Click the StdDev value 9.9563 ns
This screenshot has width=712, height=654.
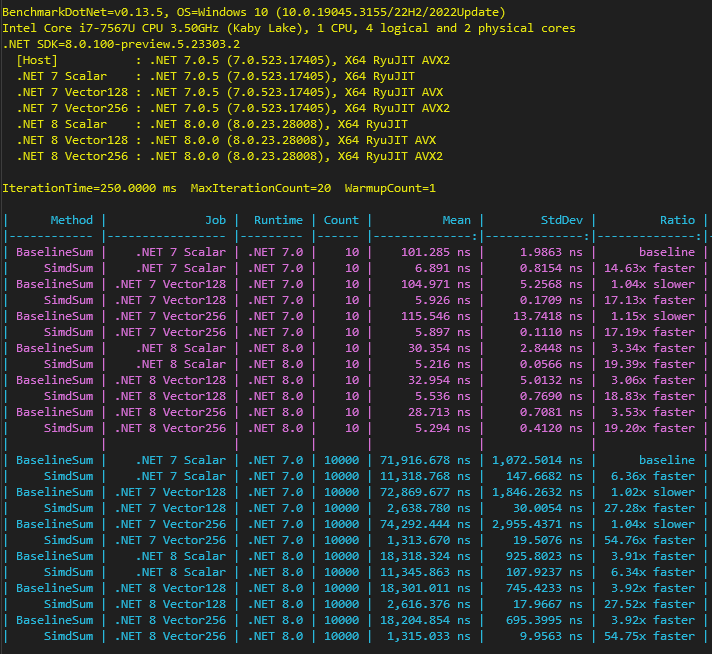[551, 636]
